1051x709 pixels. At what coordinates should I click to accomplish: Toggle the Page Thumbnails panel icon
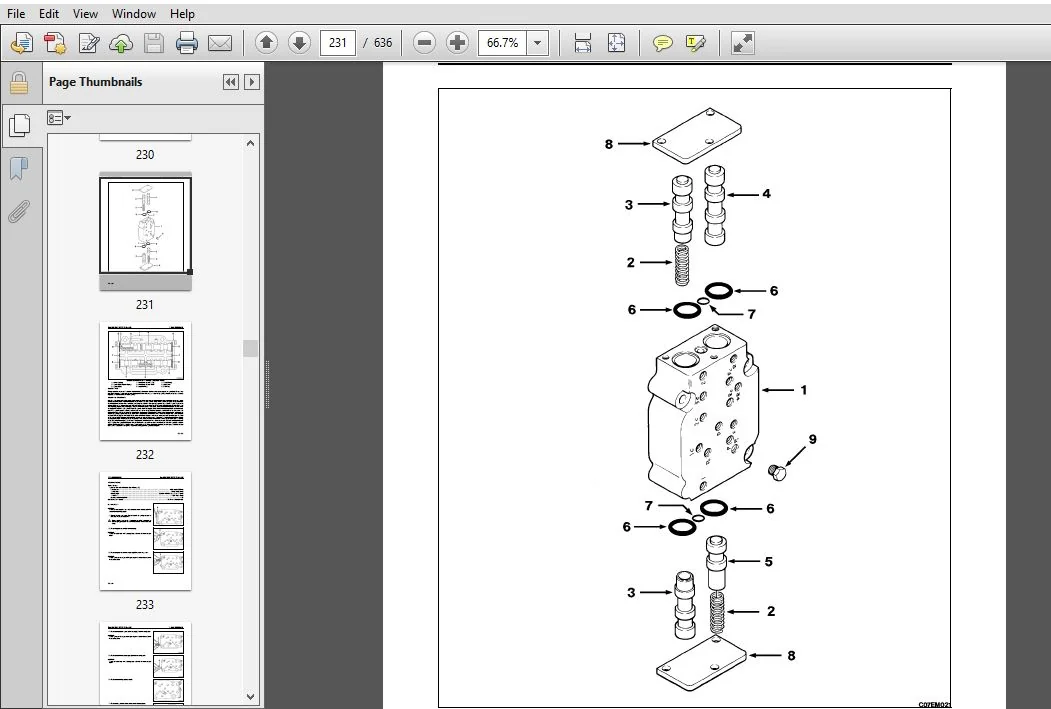(20, 125)
